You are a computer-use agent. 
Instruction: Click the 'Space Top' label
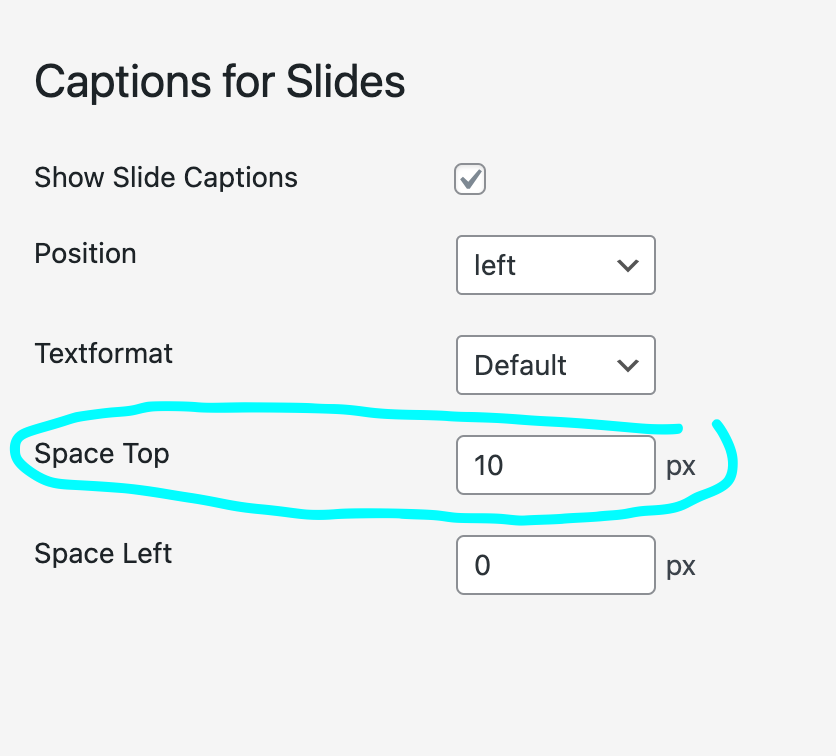(x=101, y=453)
